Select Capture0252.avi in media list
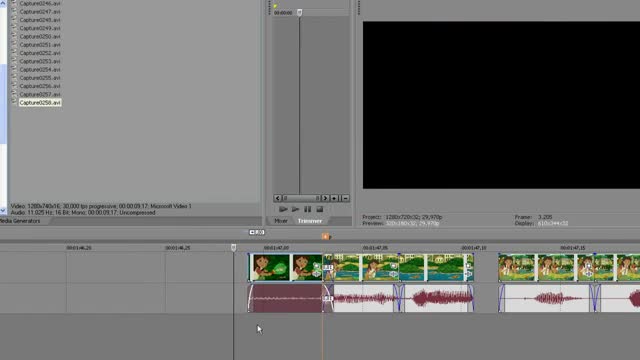 coord(40,53)
